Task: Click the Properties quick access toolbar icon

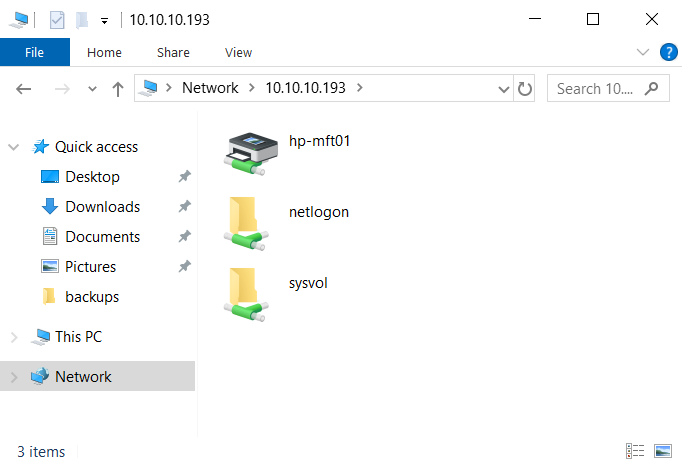Action: pyautogui.click(x=57, y=20)
